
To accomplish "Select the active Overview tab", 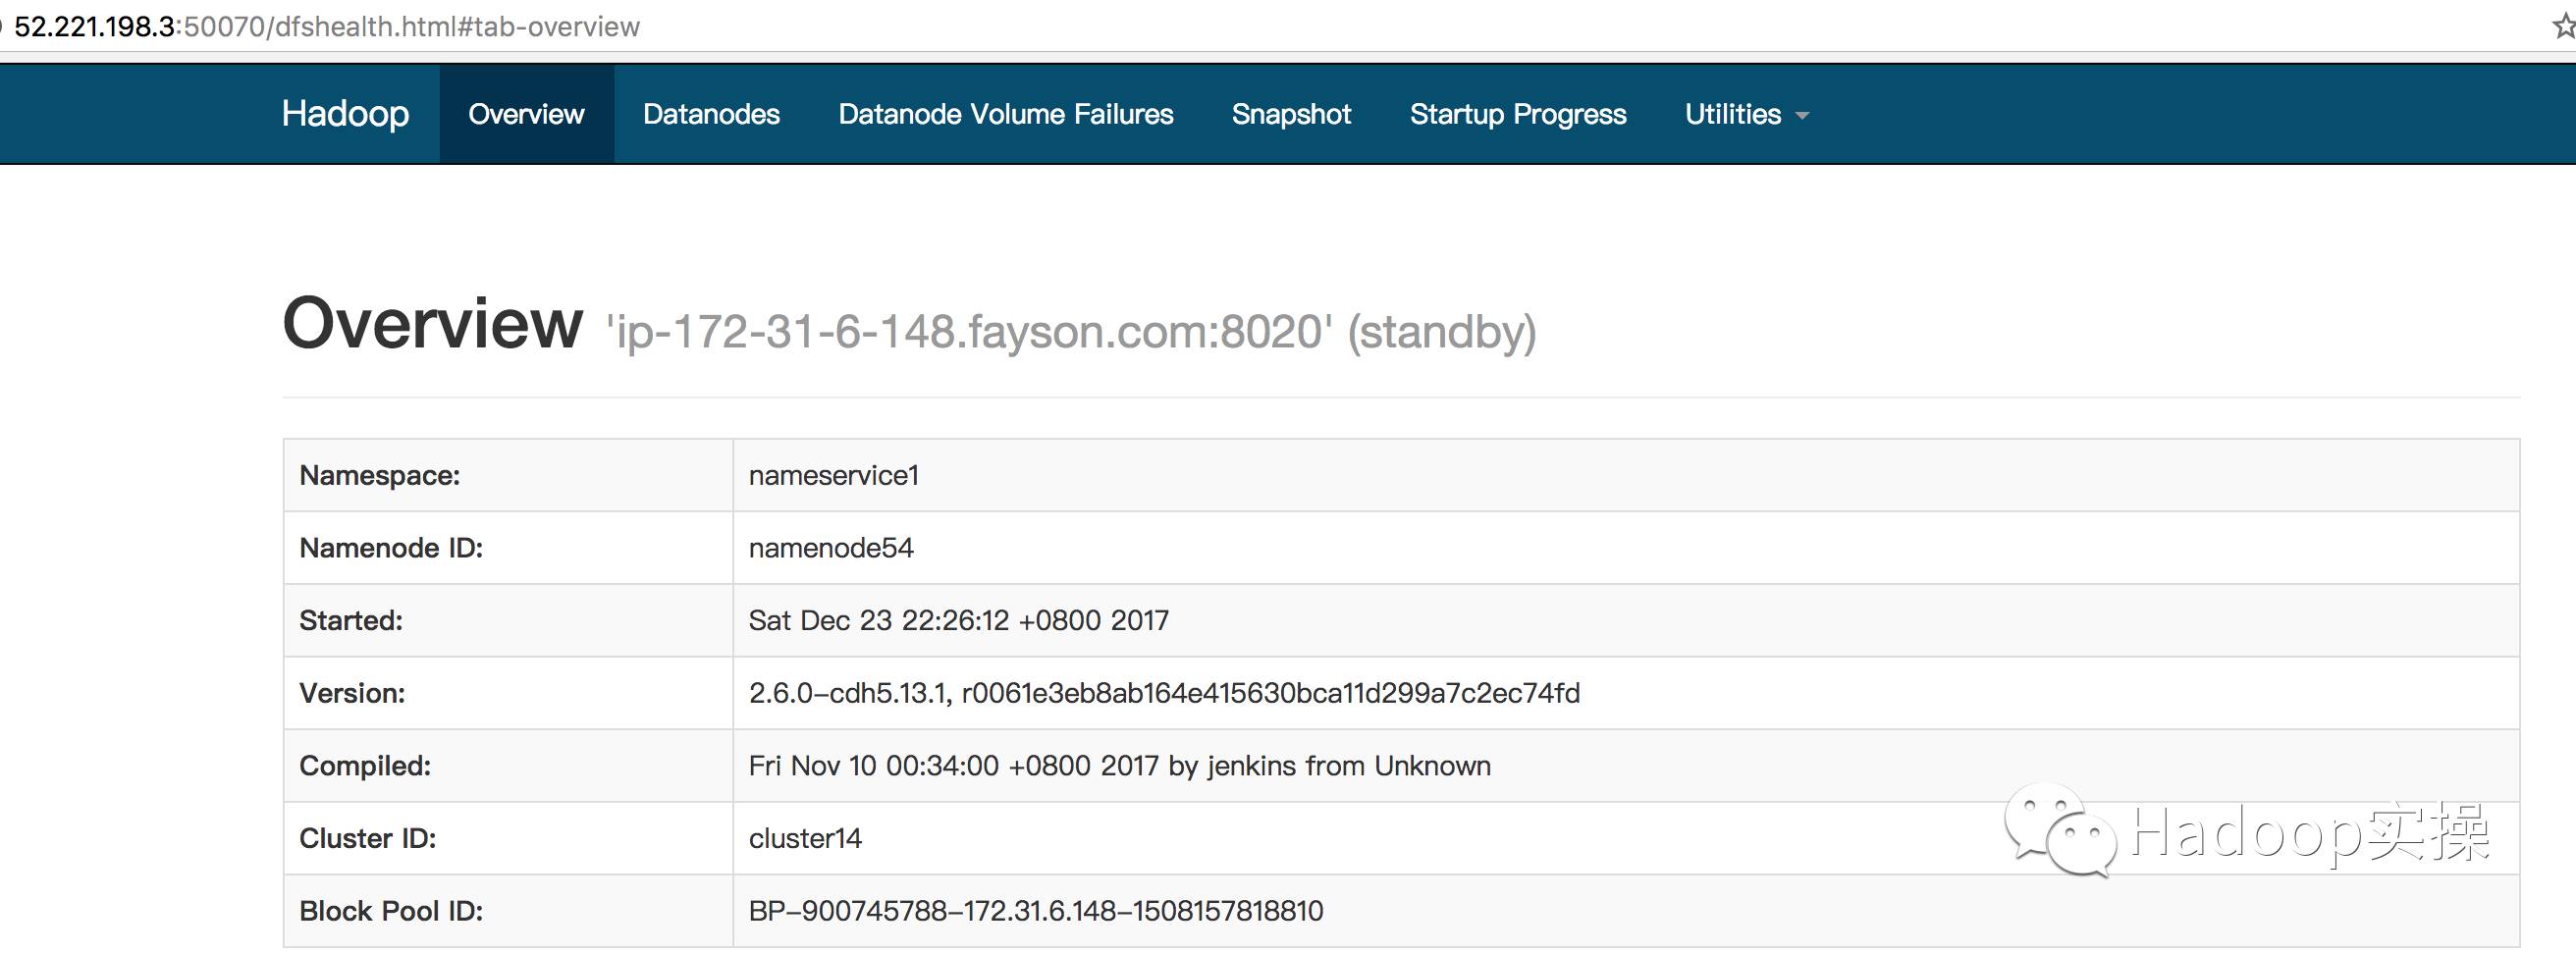I will (x=526, y=115).
